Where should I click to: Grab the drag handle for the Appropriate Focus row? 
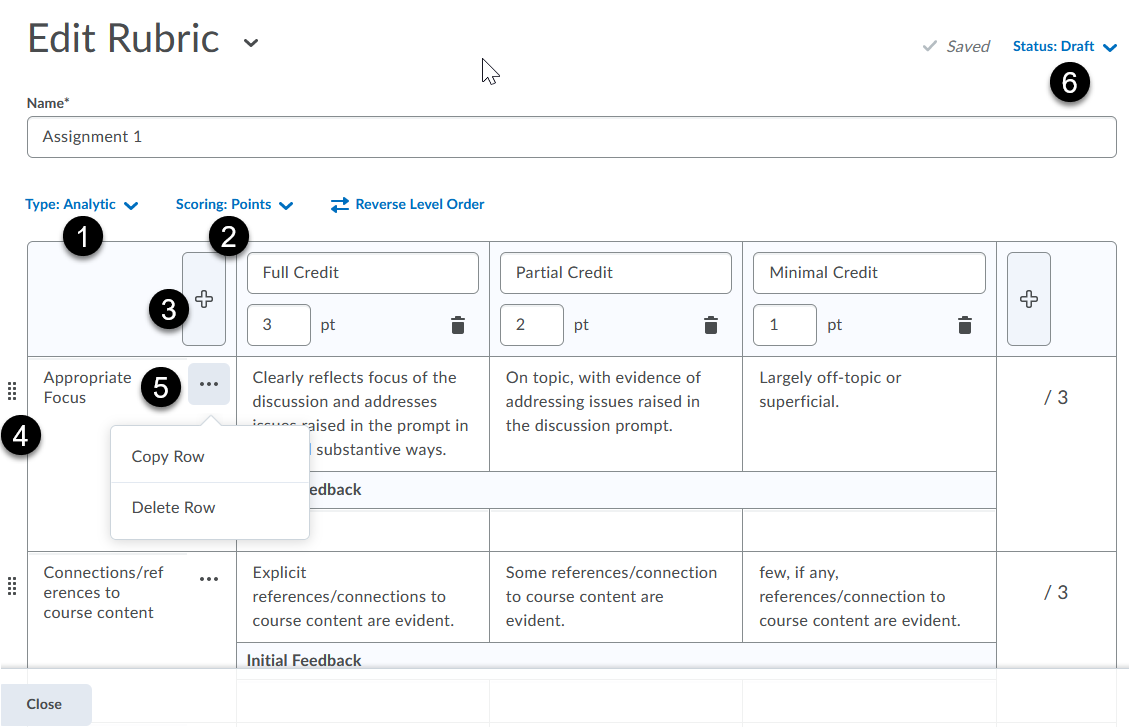coord(12,390)
